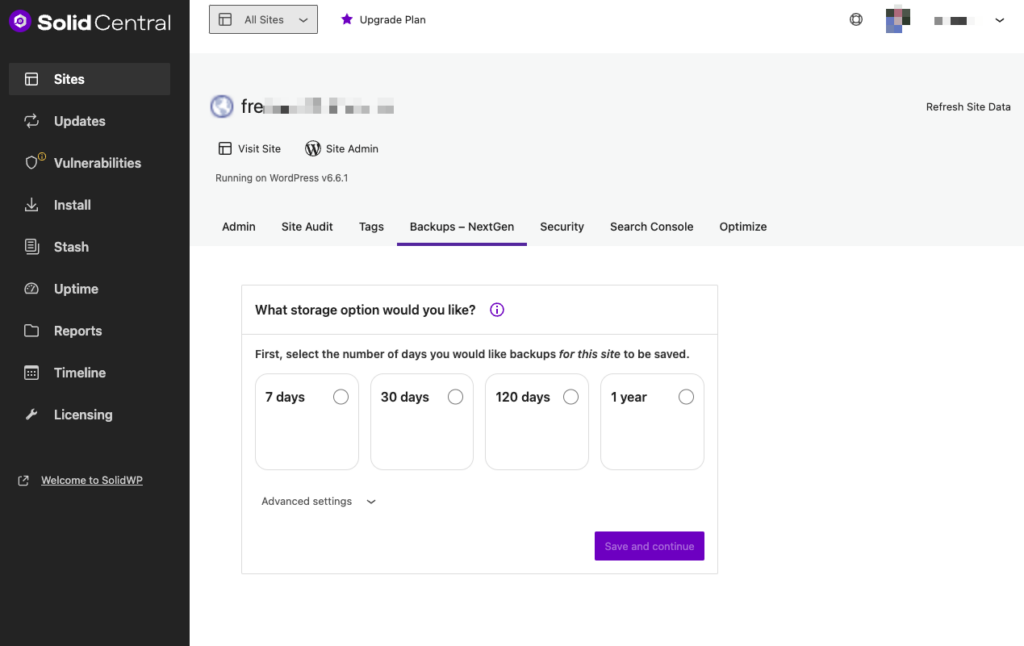Open the Search Console tab
Image resolution: width=1024 pixels, height=646 pixels.
(651, 227)
